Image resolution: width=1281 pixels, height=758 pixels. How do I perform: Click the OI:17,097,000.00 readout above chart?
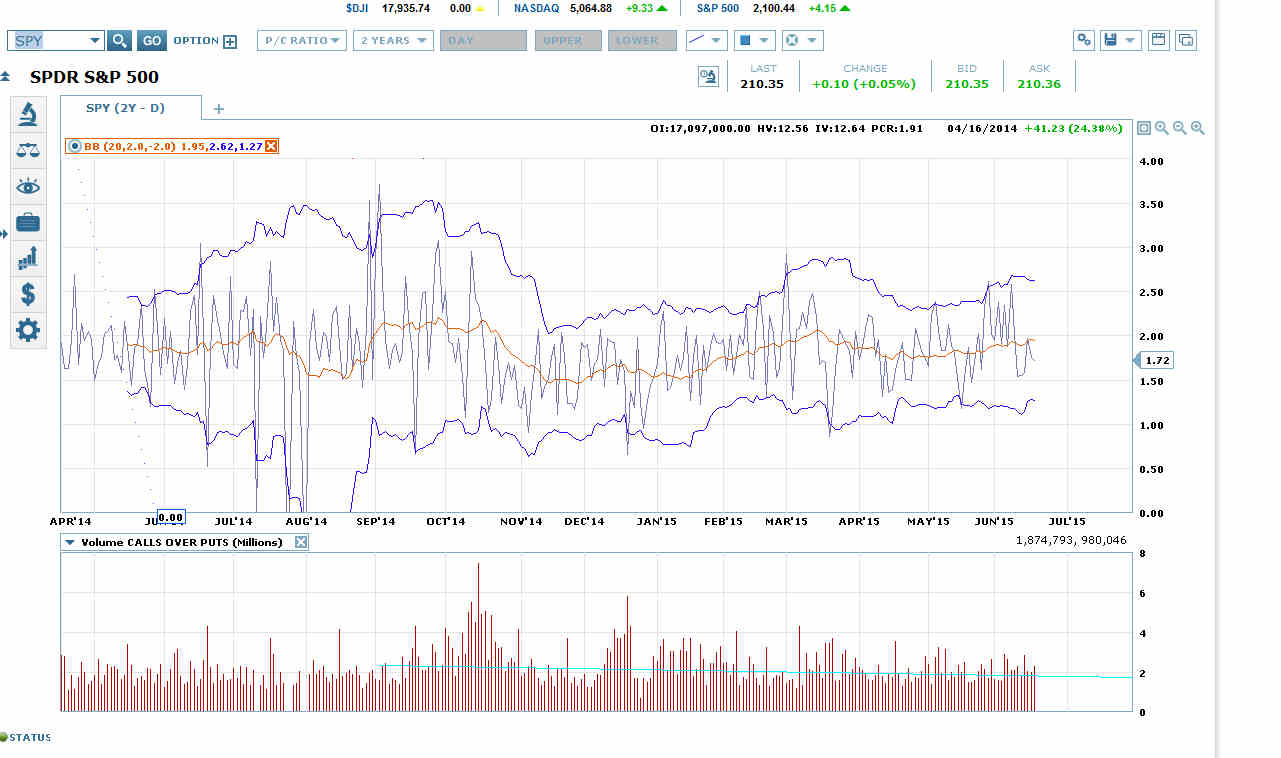pyautogui.click(x=700, y=128)
